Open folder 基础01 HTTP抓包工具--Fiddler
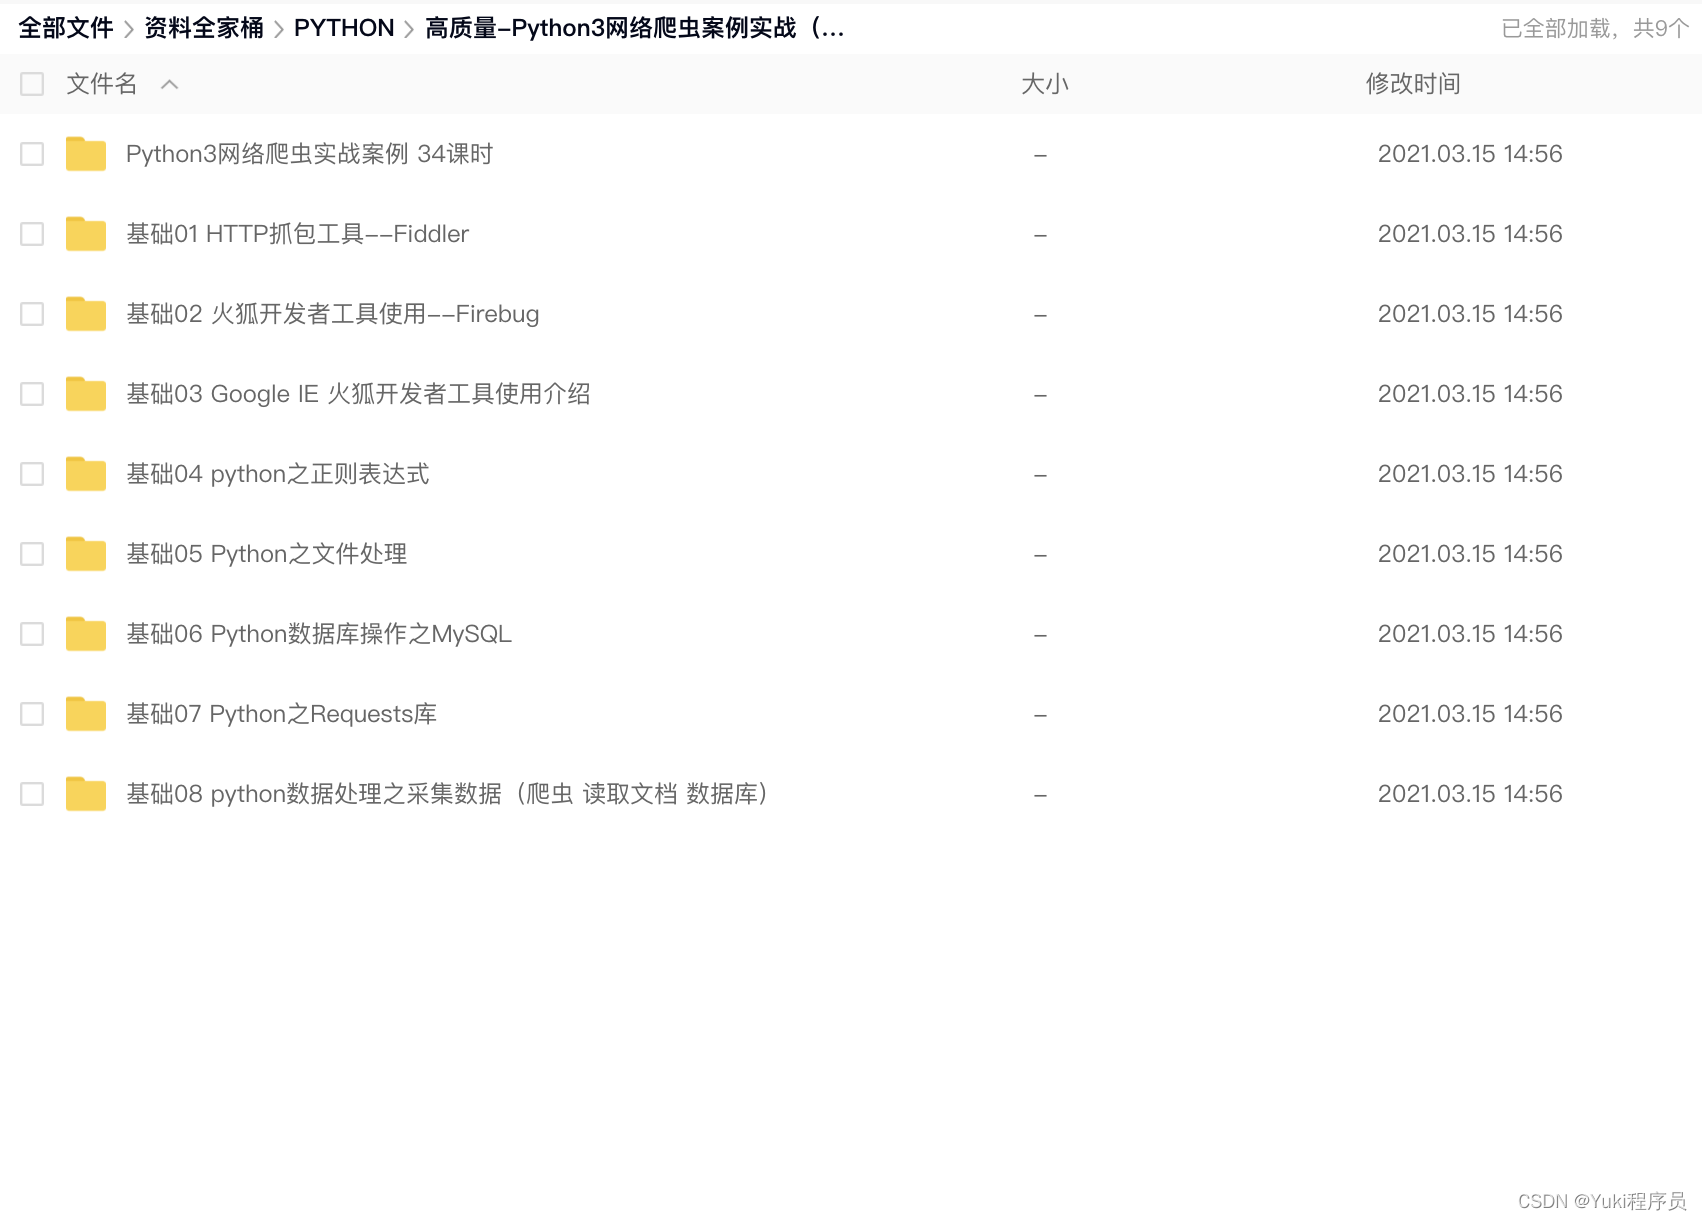 tap(297, 234)
